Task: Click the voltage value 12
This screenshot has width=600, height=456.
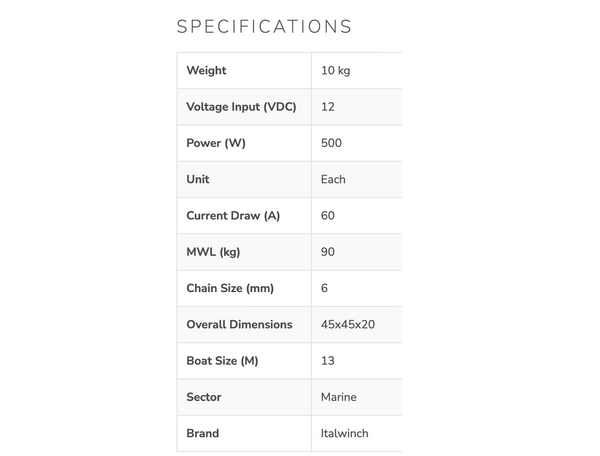Action: [328, 107]
